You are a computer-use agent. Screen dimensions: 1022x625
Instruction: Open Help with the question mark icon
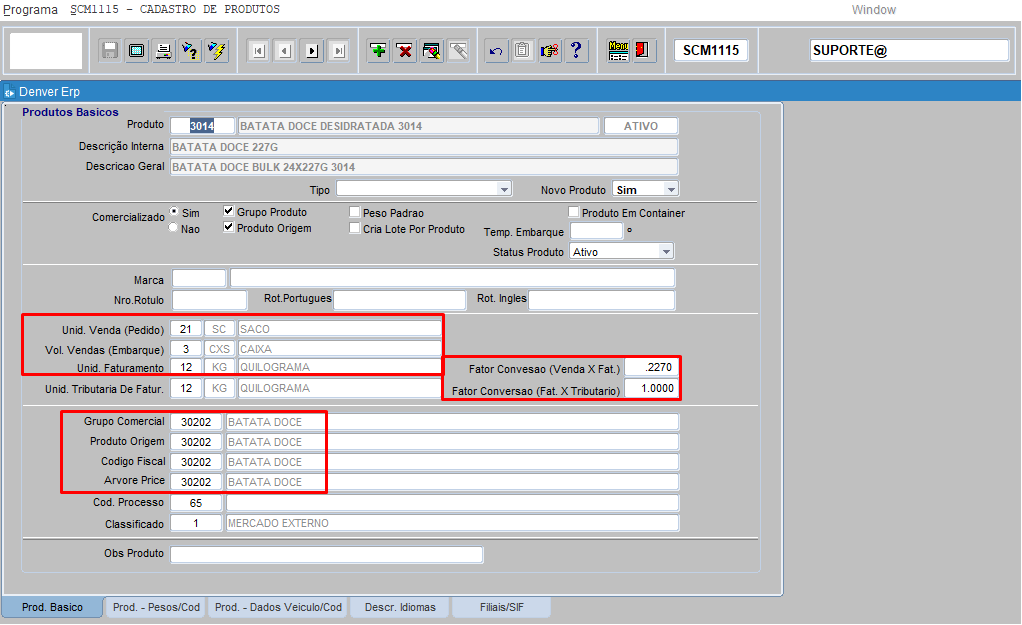[x=576, y=50]
